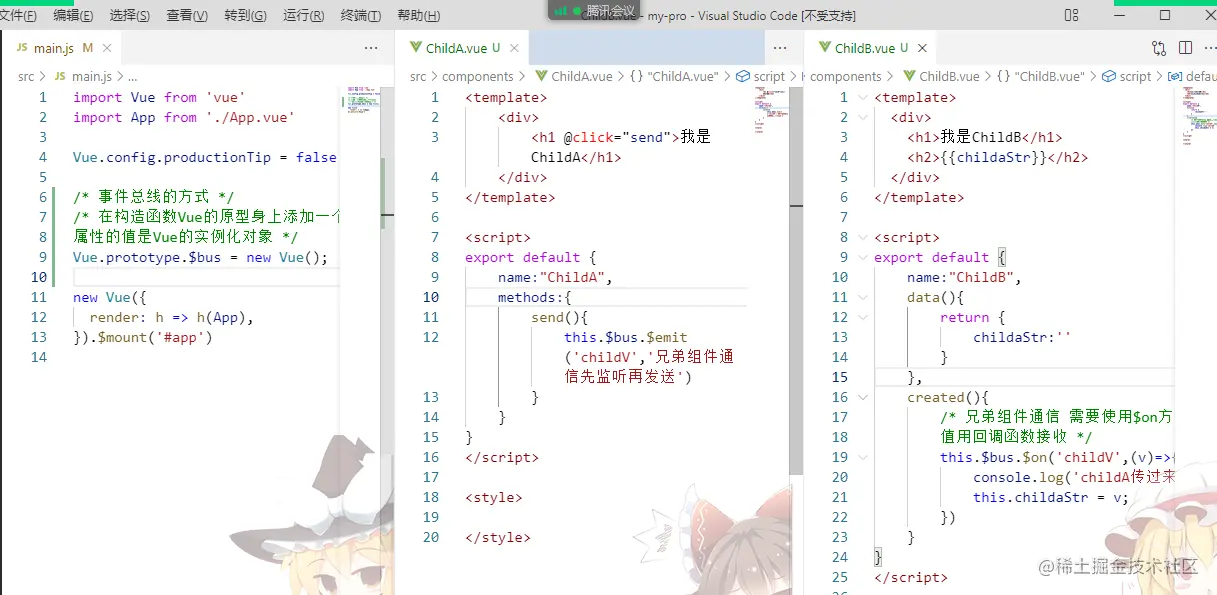
Task: Open the 查看(V) menu
Action: [187, 15]
